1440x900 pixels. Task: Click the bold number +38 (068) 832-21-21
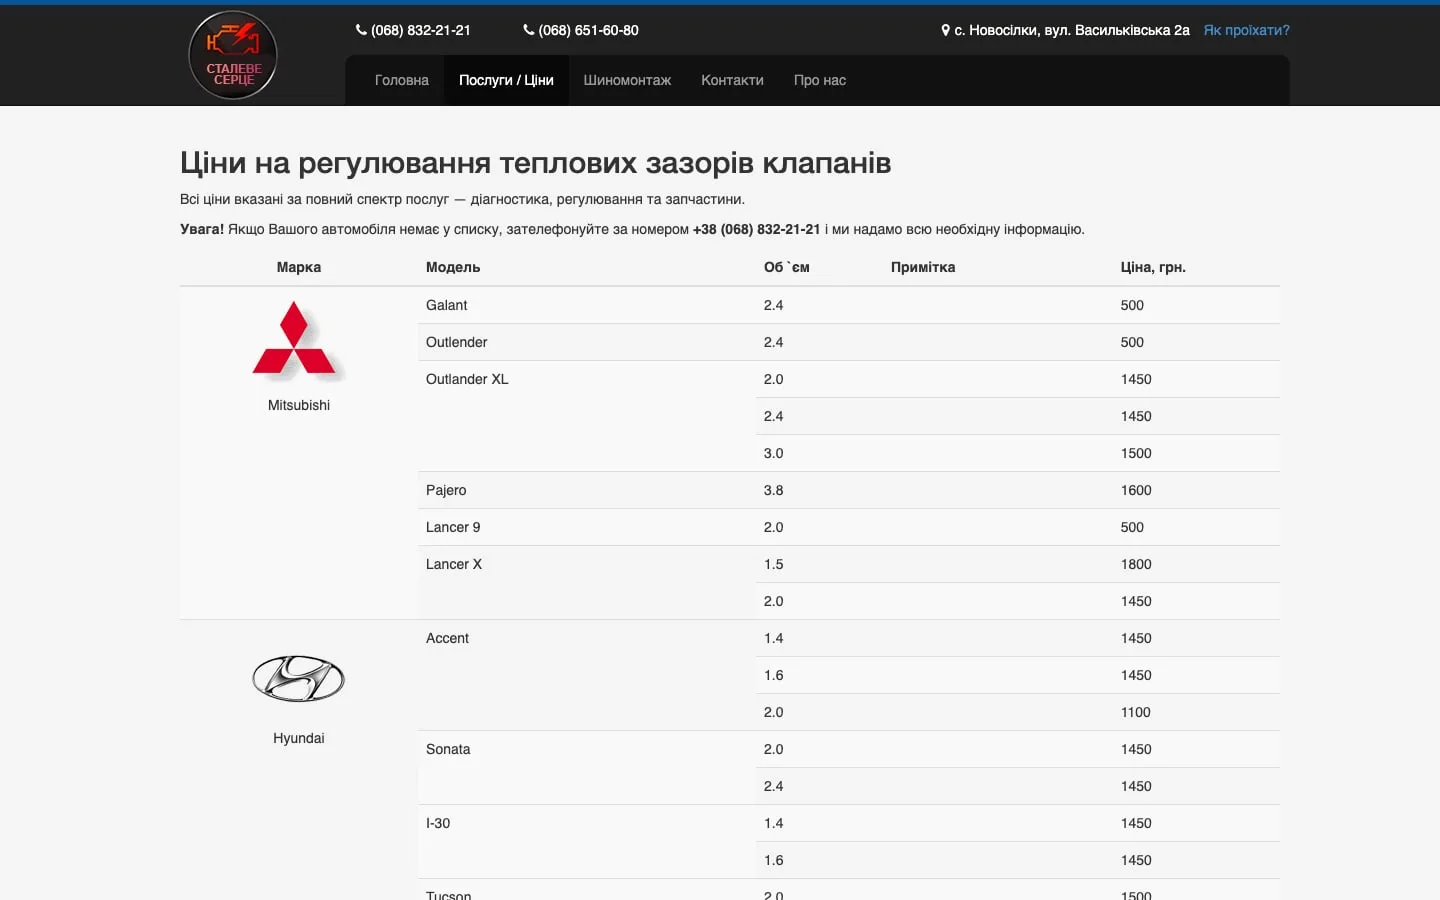pos(756,229)
